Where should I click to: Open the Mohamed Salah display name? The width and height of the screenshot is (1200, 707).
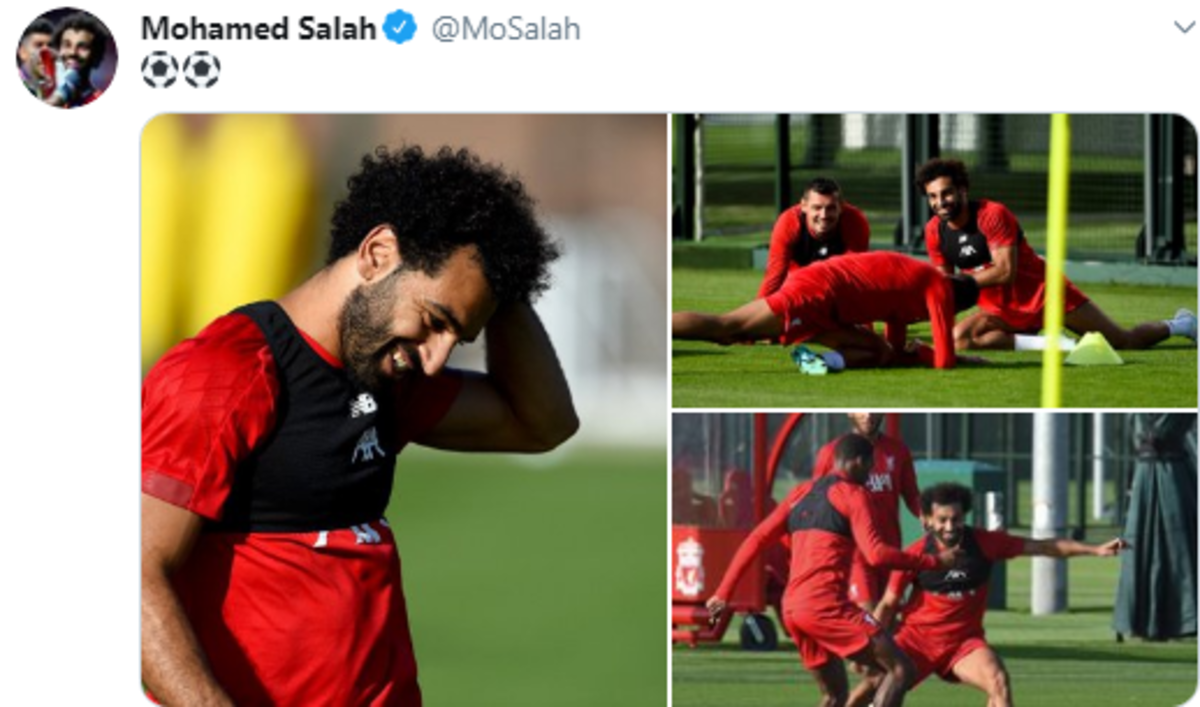tap(259, 29)
